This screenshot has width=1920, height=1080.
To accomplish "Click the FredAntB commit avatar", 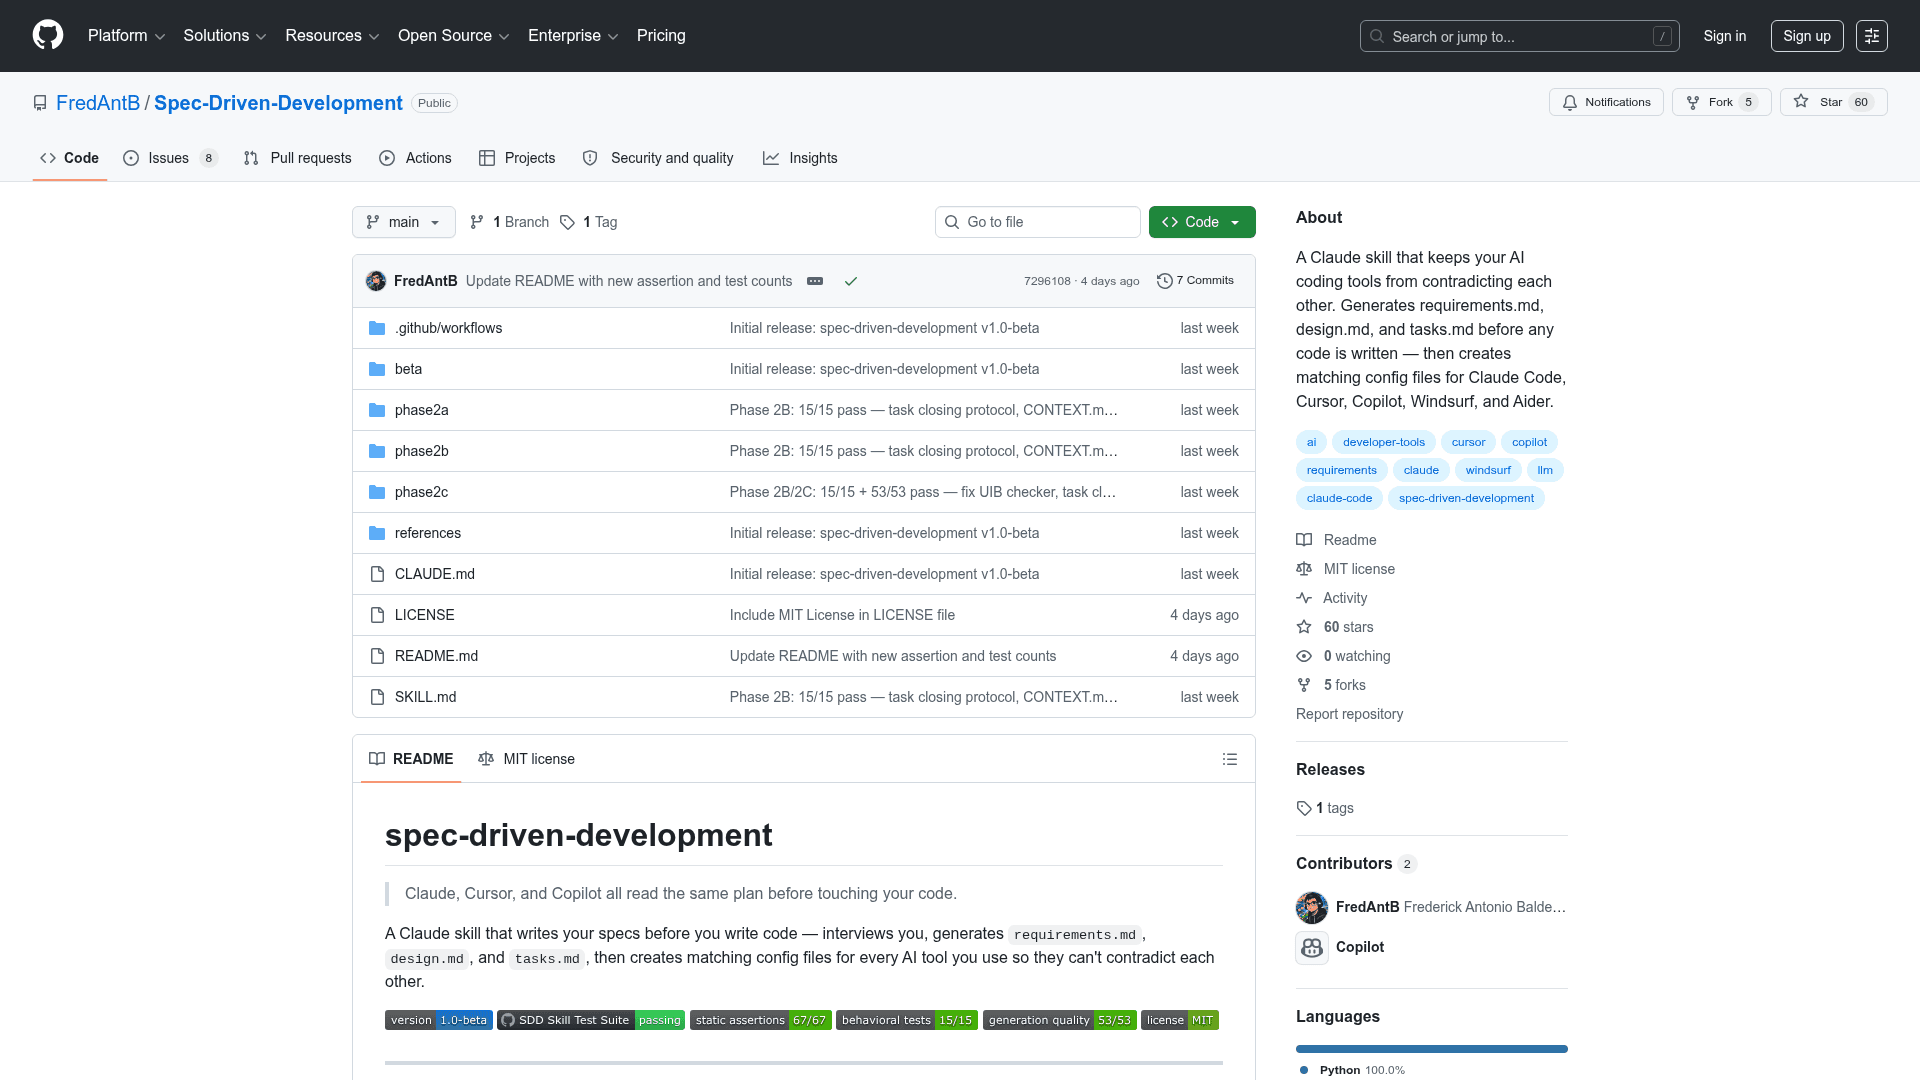I will click(x=376, y=281).
